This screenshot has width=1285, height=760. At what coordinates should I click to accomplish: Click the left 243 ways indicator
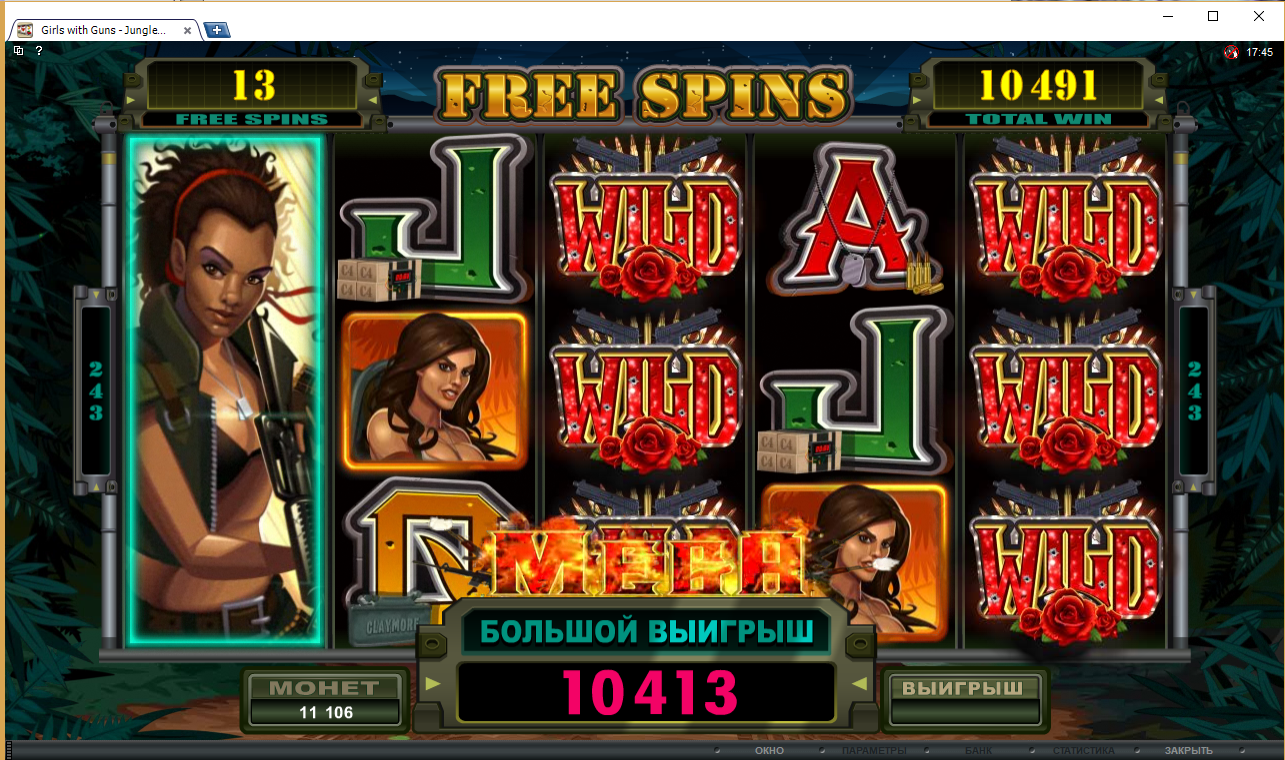pyautogui.click(x=95, y=389)
